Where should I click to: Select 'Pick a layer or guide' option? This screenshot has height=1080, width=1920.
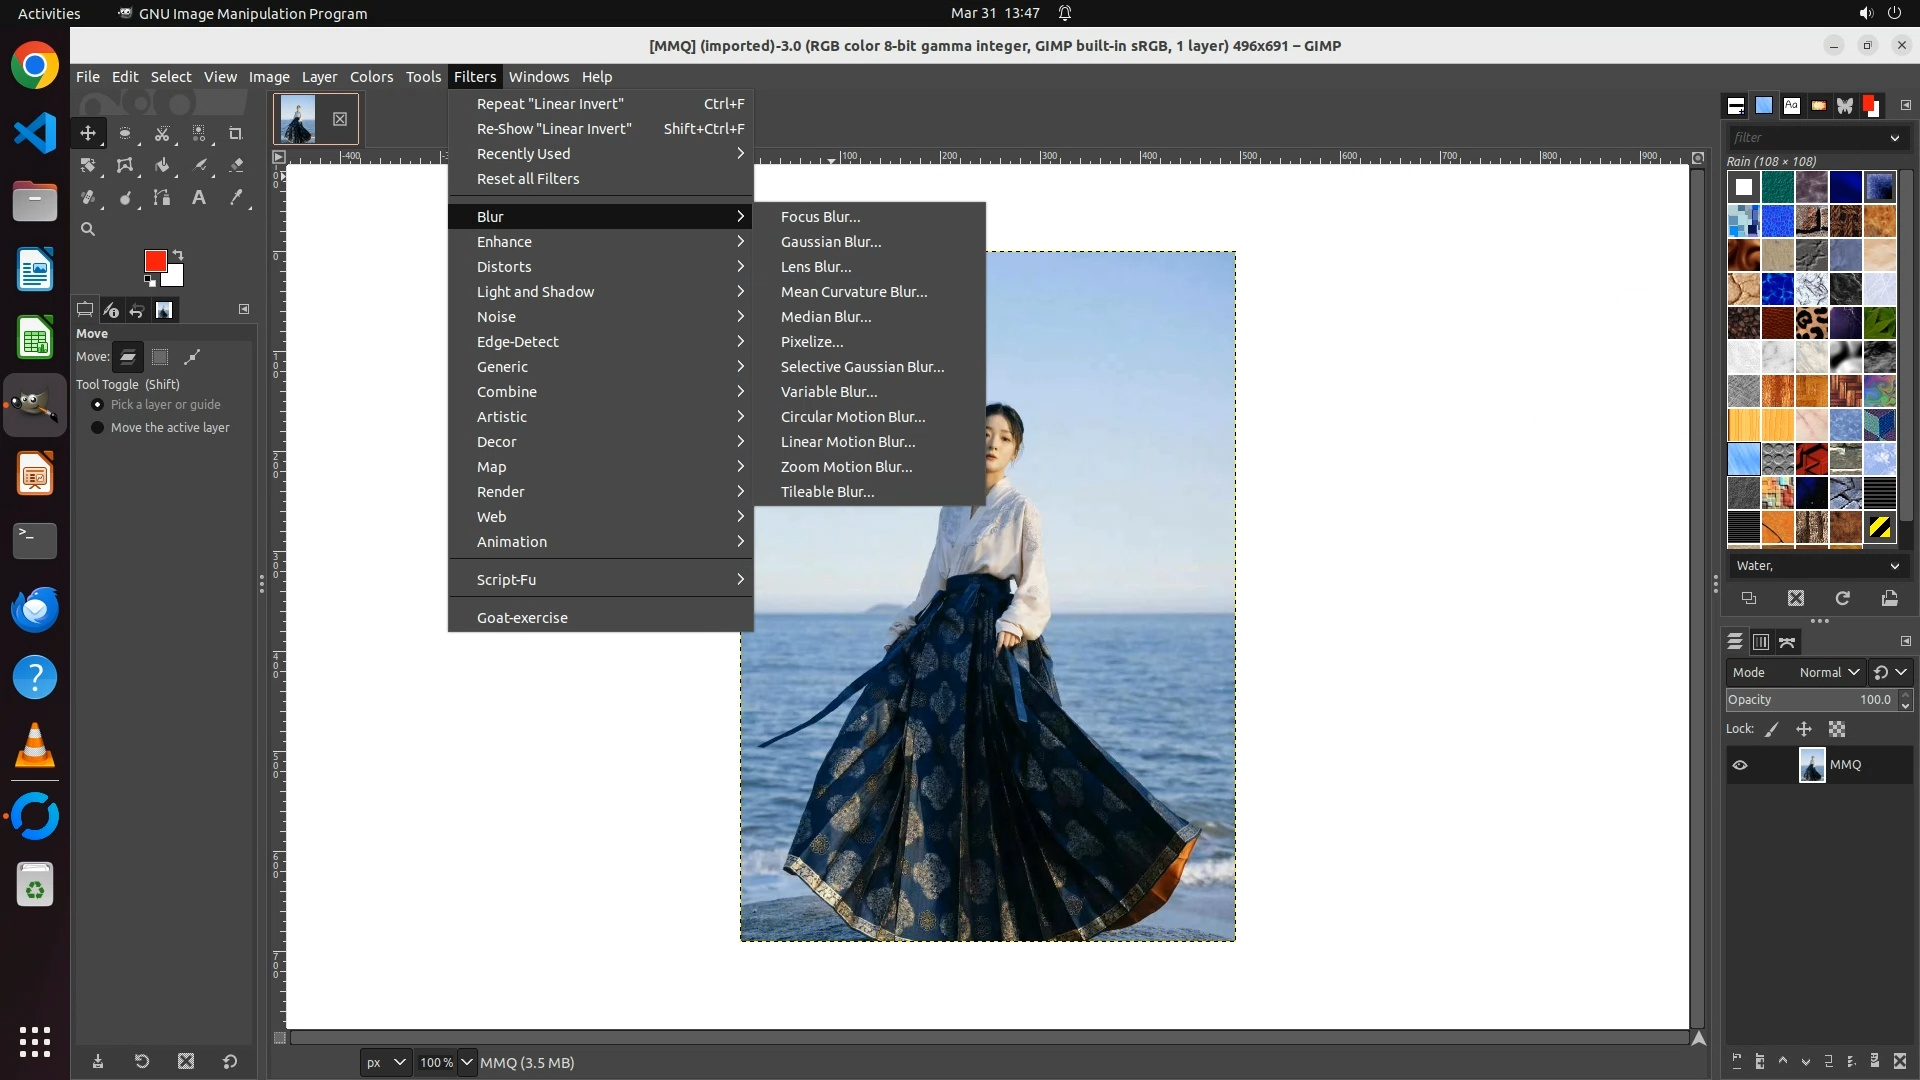(x=97, y=404)
